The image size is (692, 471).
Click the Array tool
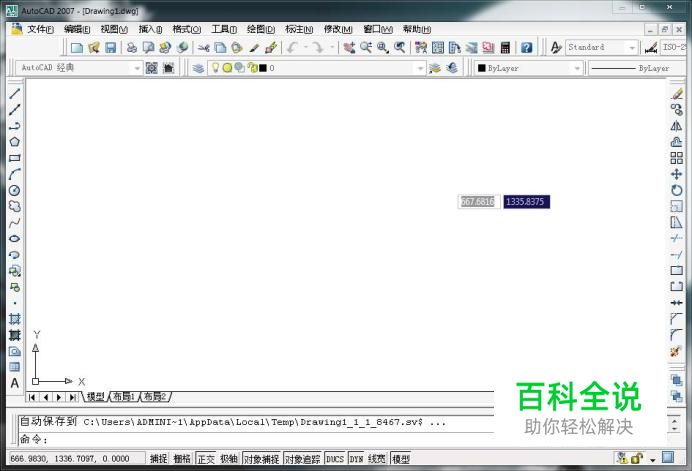coord(677,158)
